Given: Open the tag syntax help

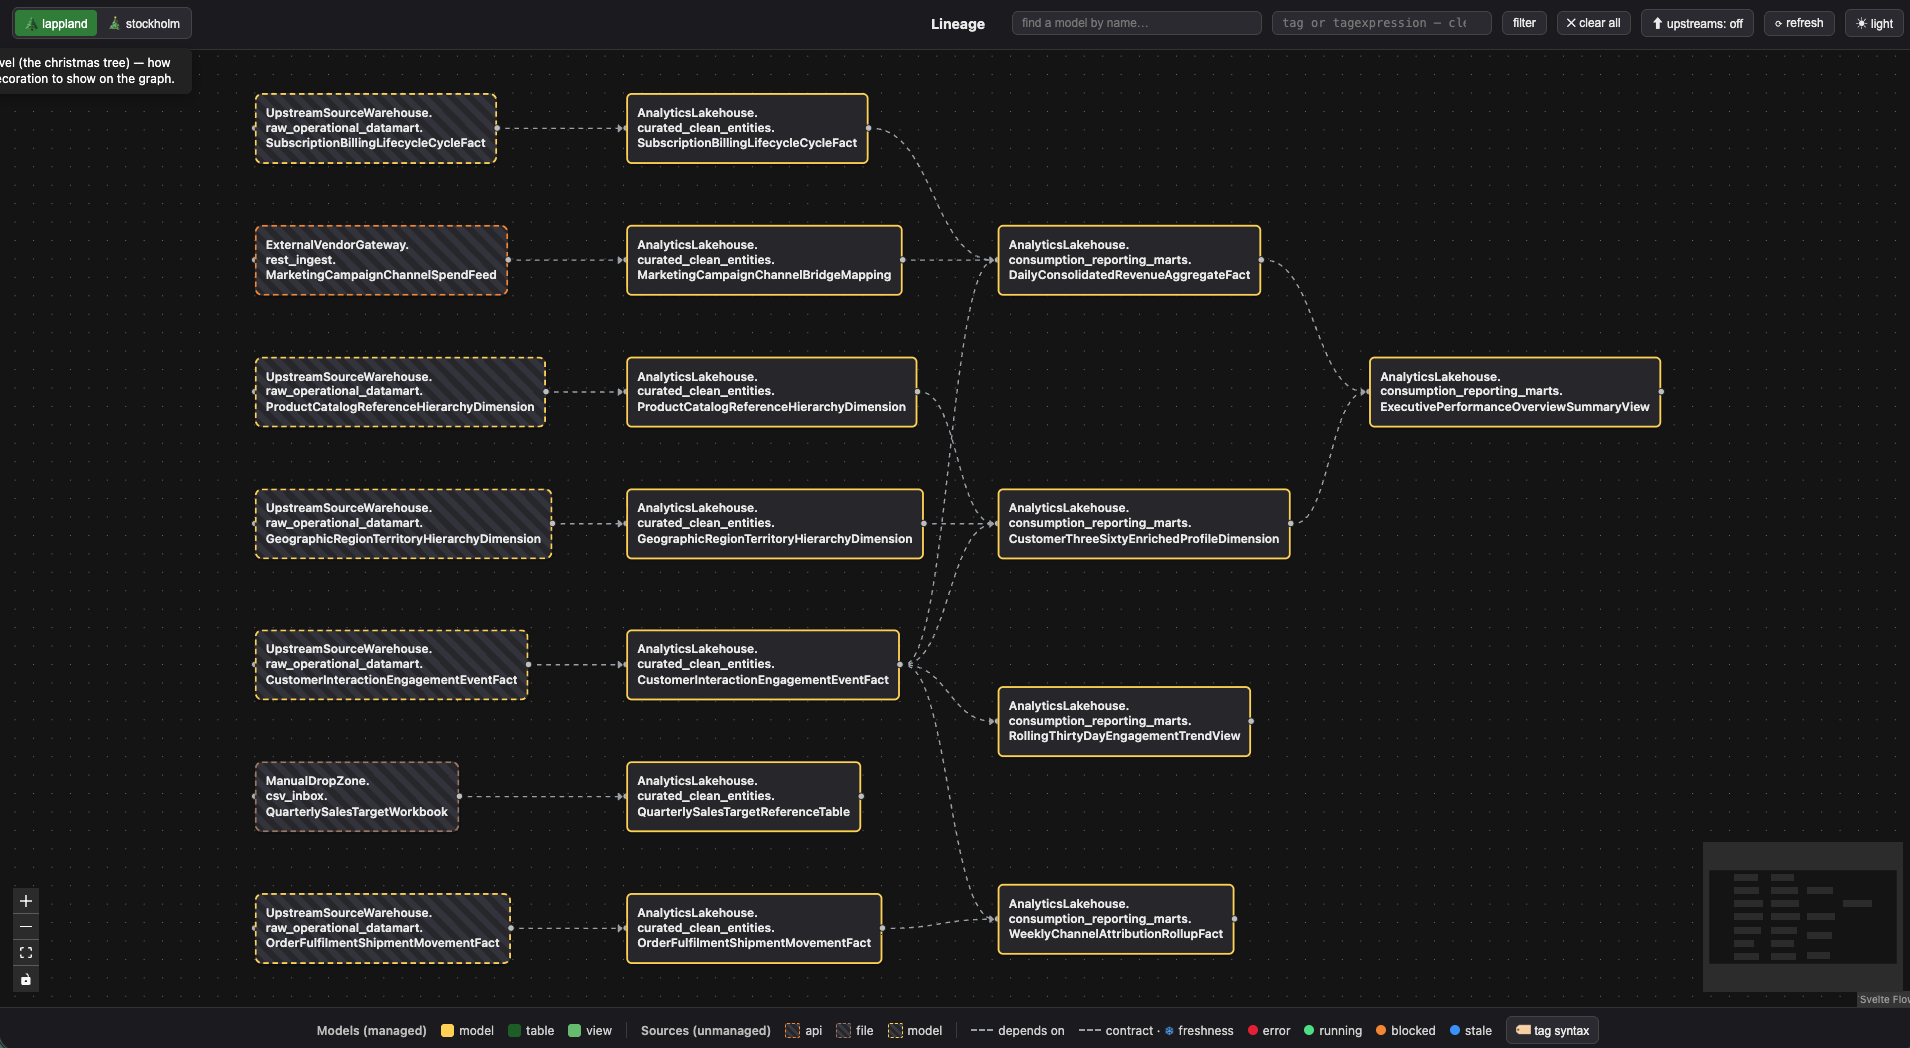Looking at the screenshot, I should (x=1552, y=1031).
